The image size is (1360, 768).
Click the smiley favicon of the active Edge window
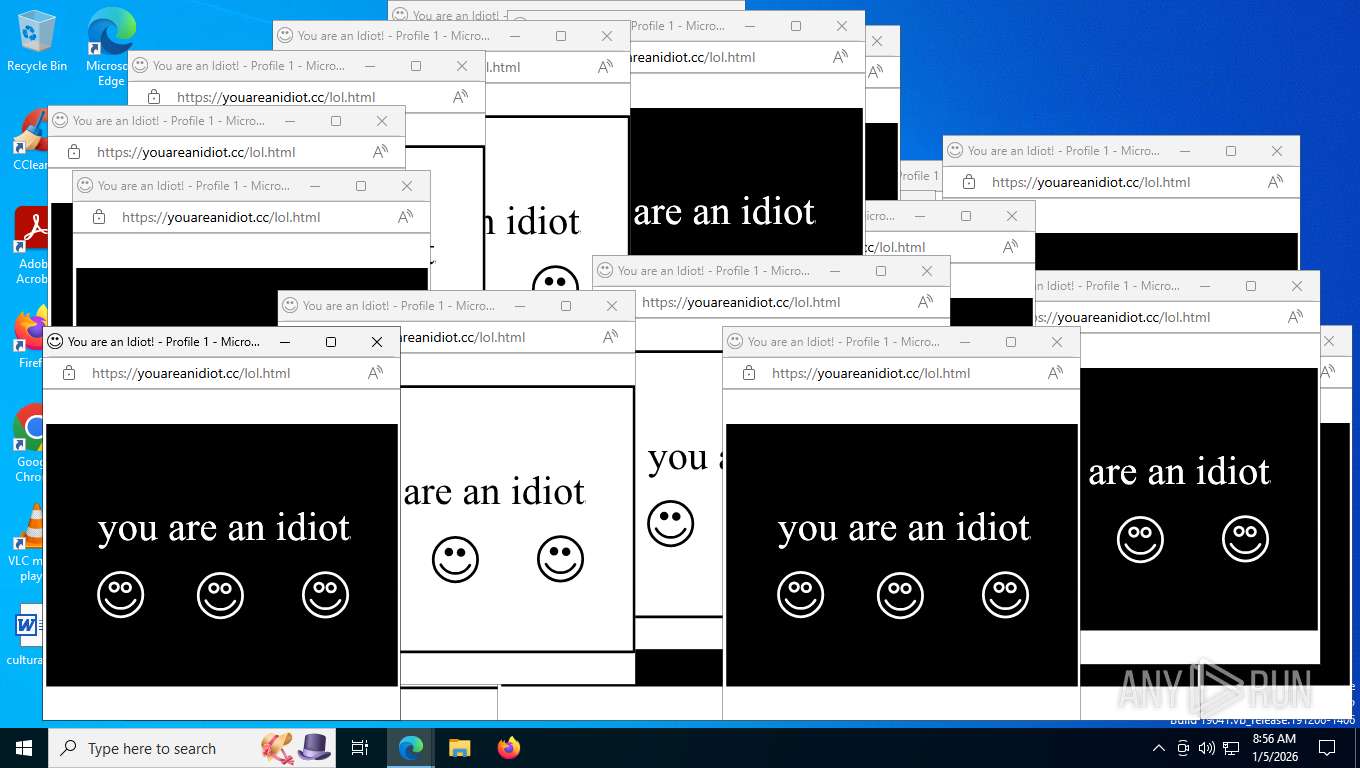(55, 341)
